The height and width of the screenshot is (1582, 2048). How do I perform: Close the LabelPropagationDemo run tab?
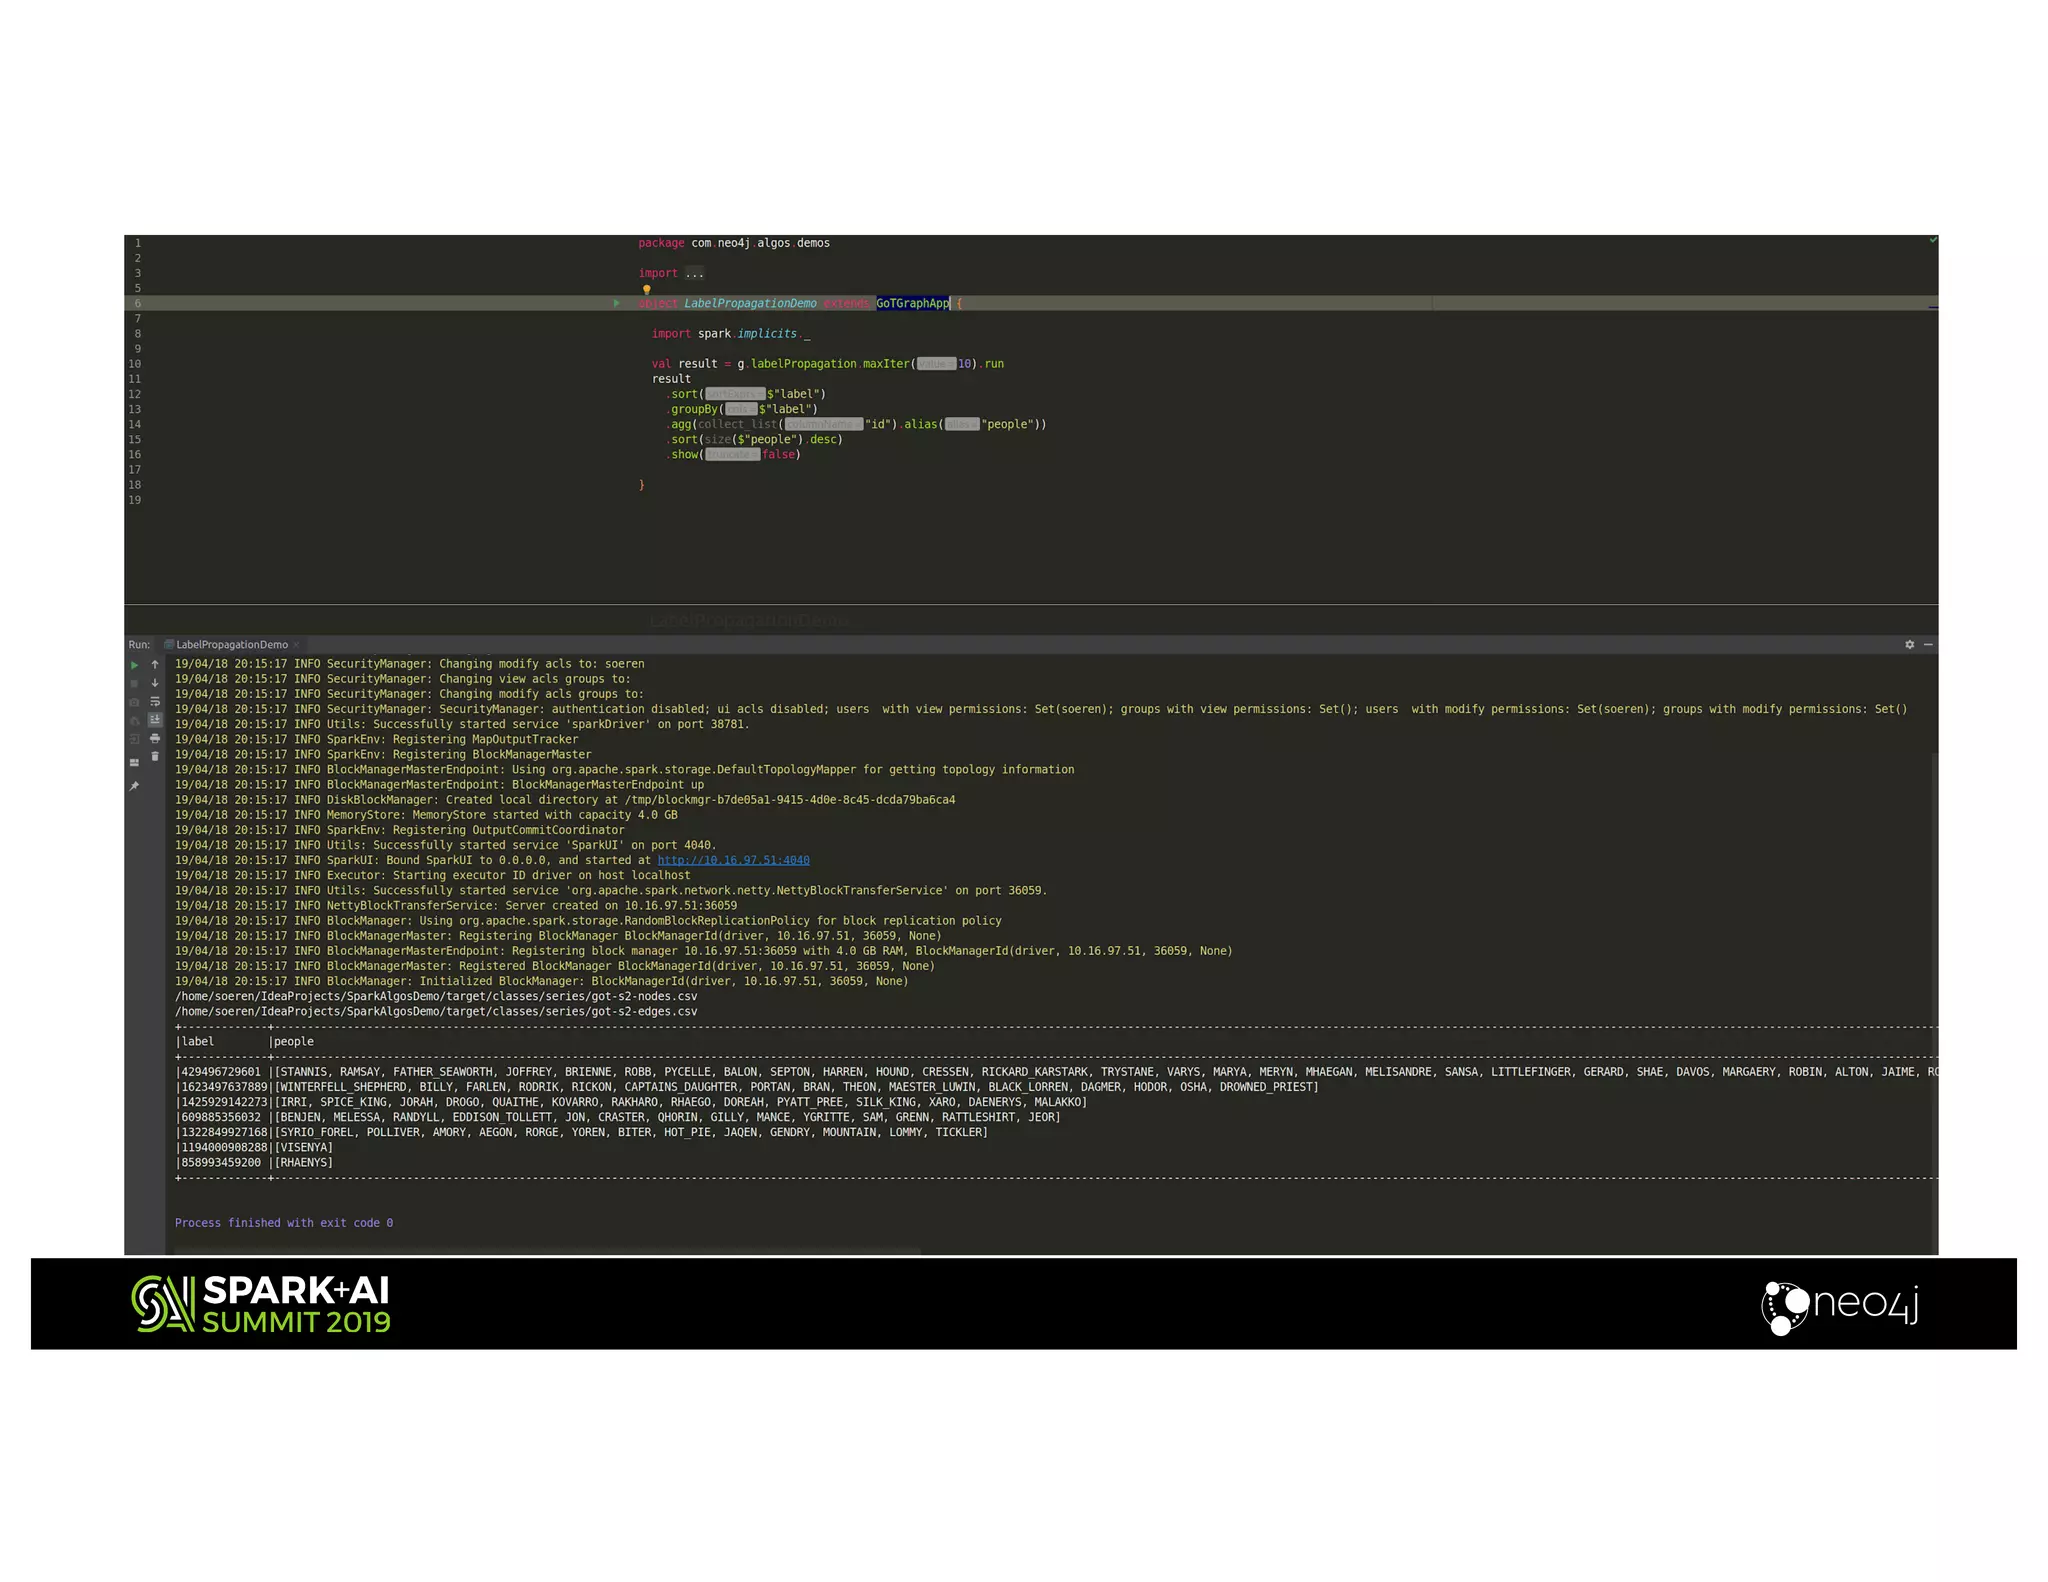pyautogui.click(x=296, y=645)
